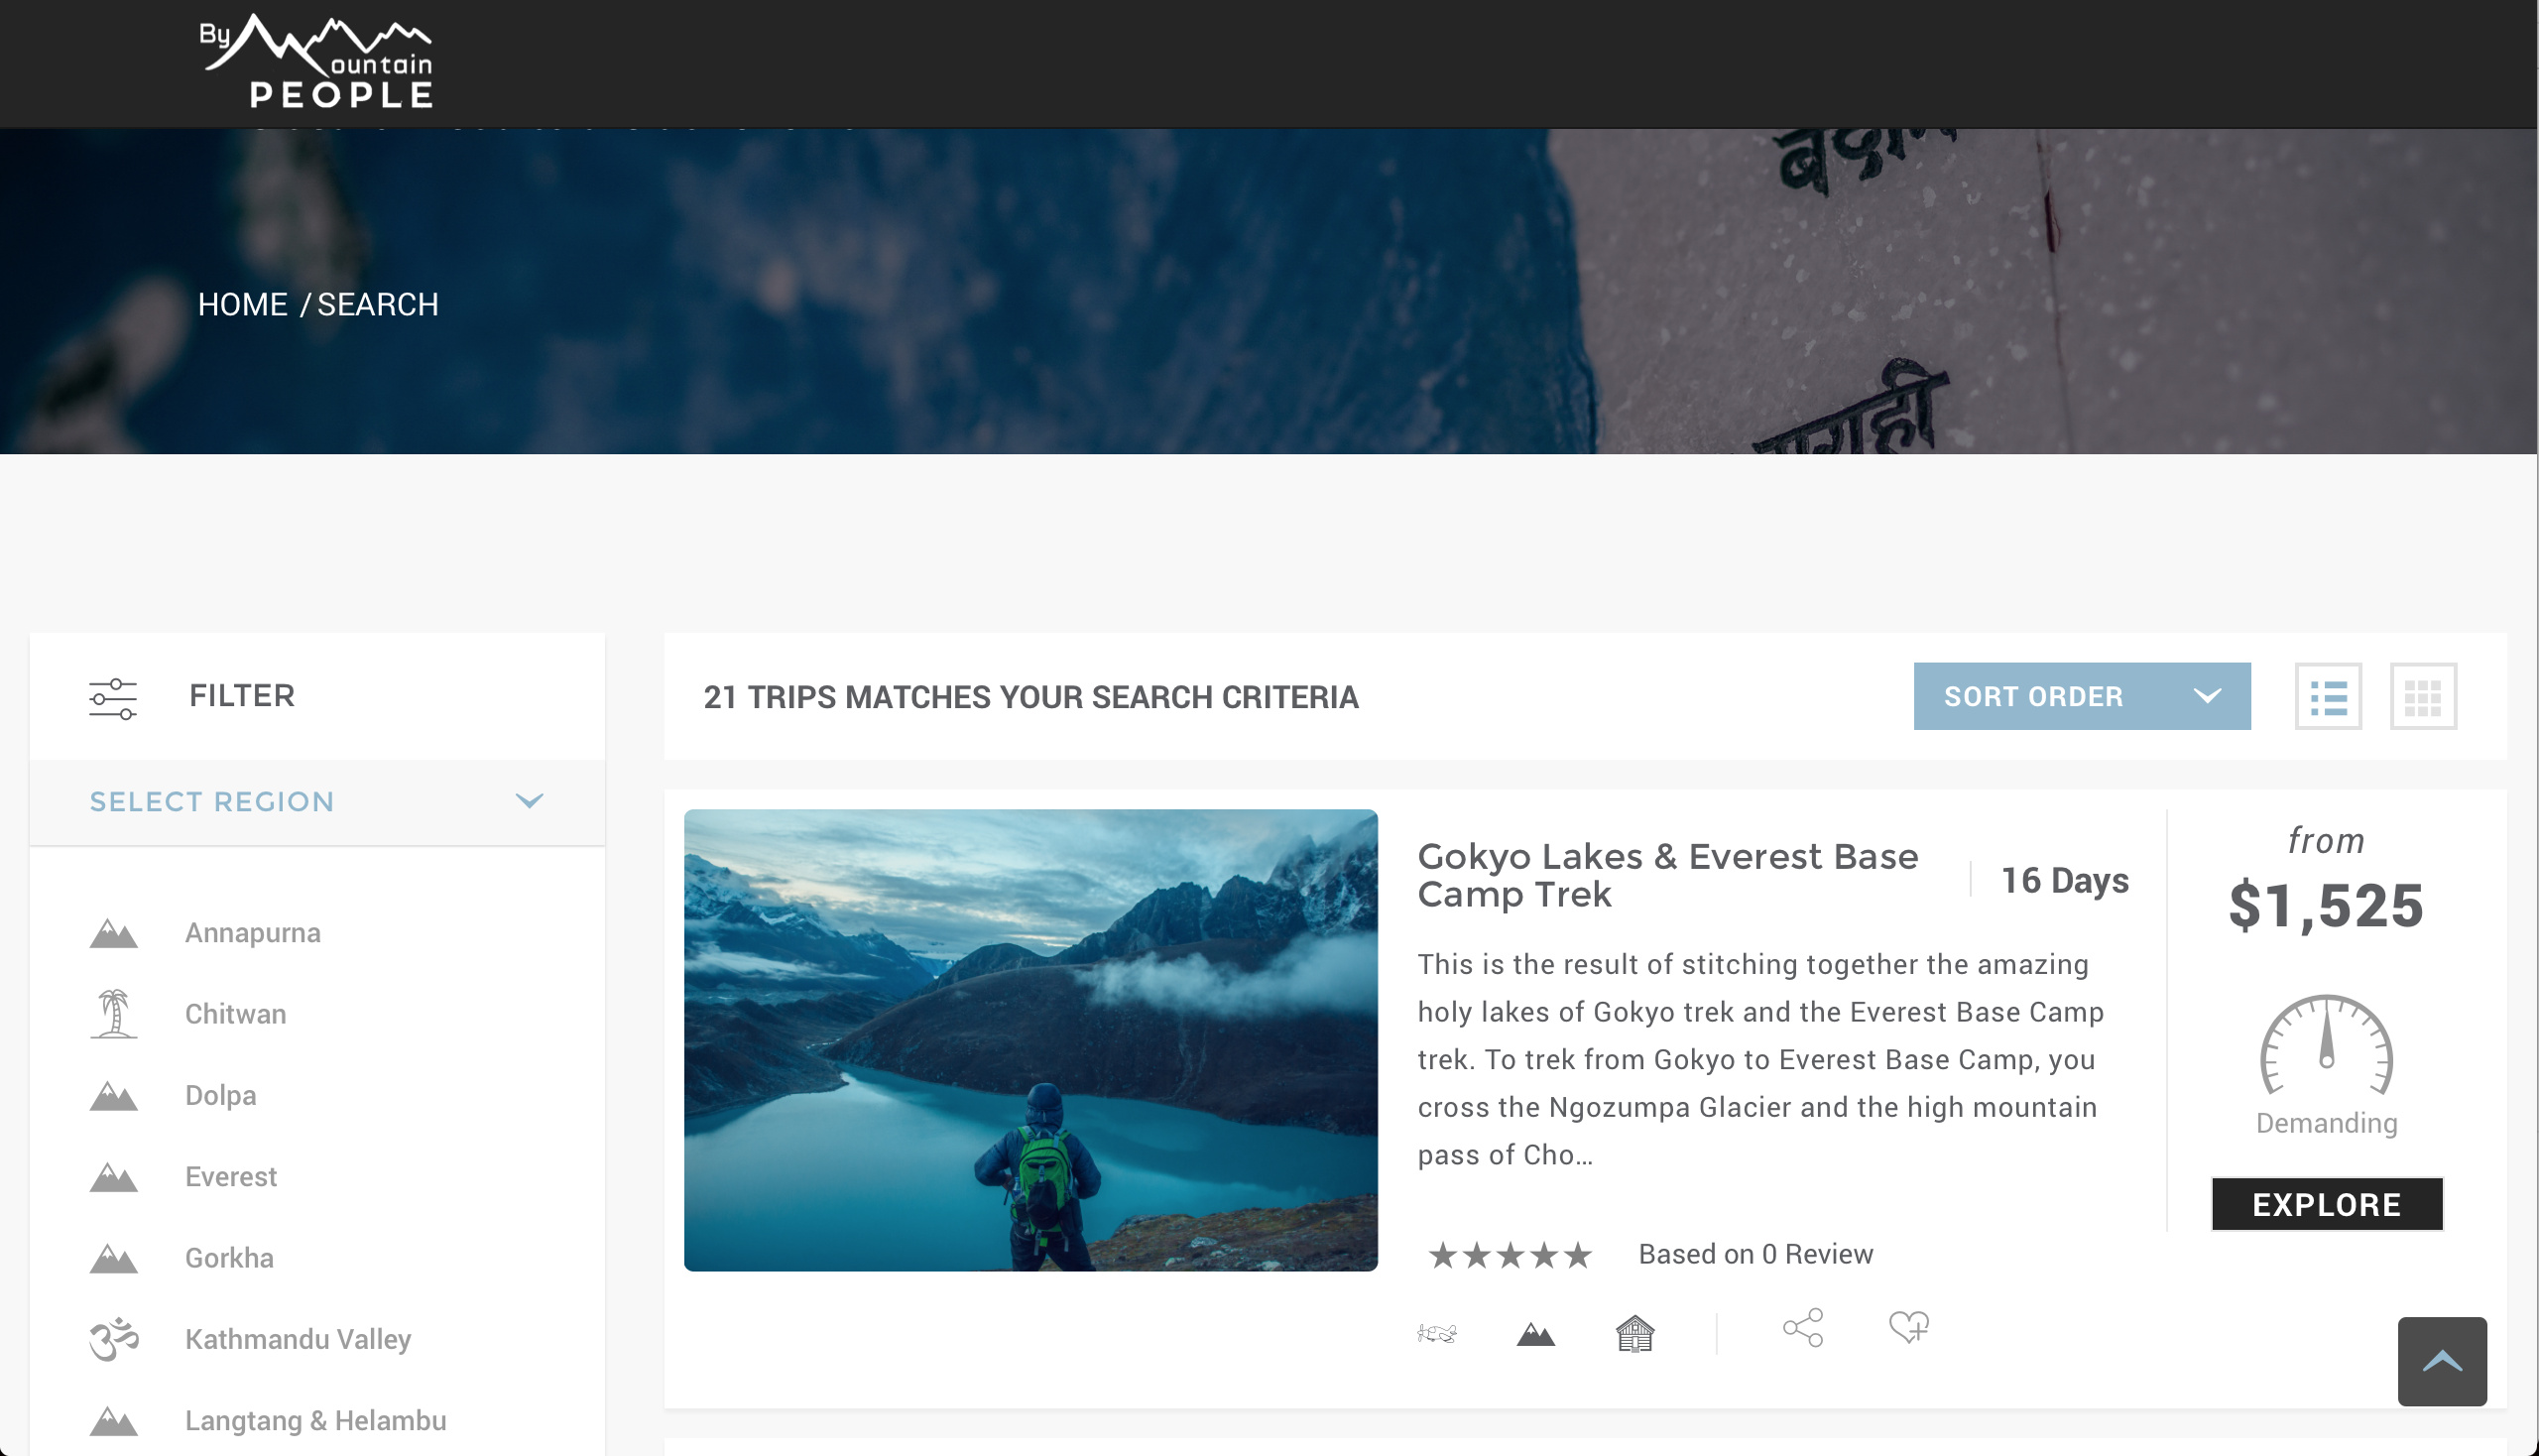Image resolution: width=2539 pixels, height=1456 pixels.
Task: Click the lodge accommodation icon
Action: pos(1635,1333)
